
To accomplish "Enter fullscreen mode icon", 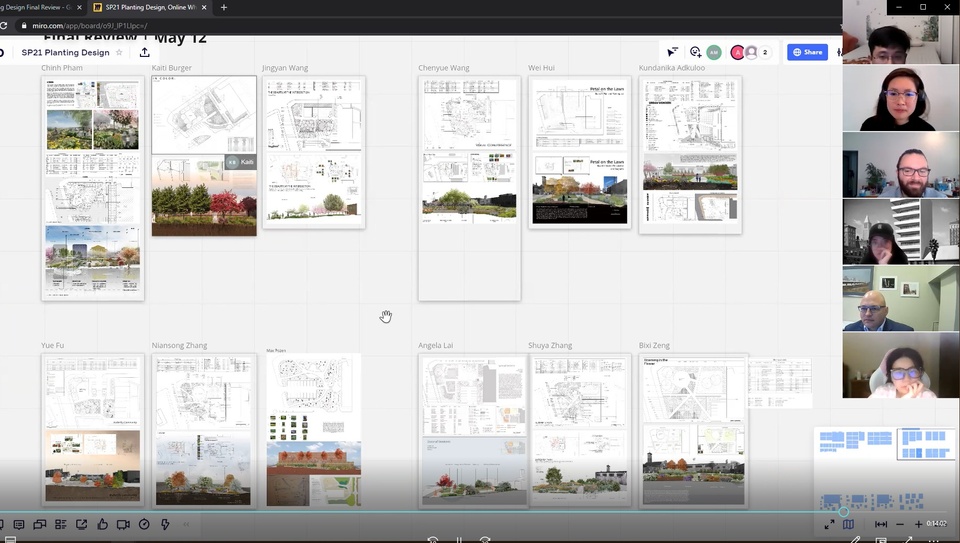I will [x=829, y=525].
